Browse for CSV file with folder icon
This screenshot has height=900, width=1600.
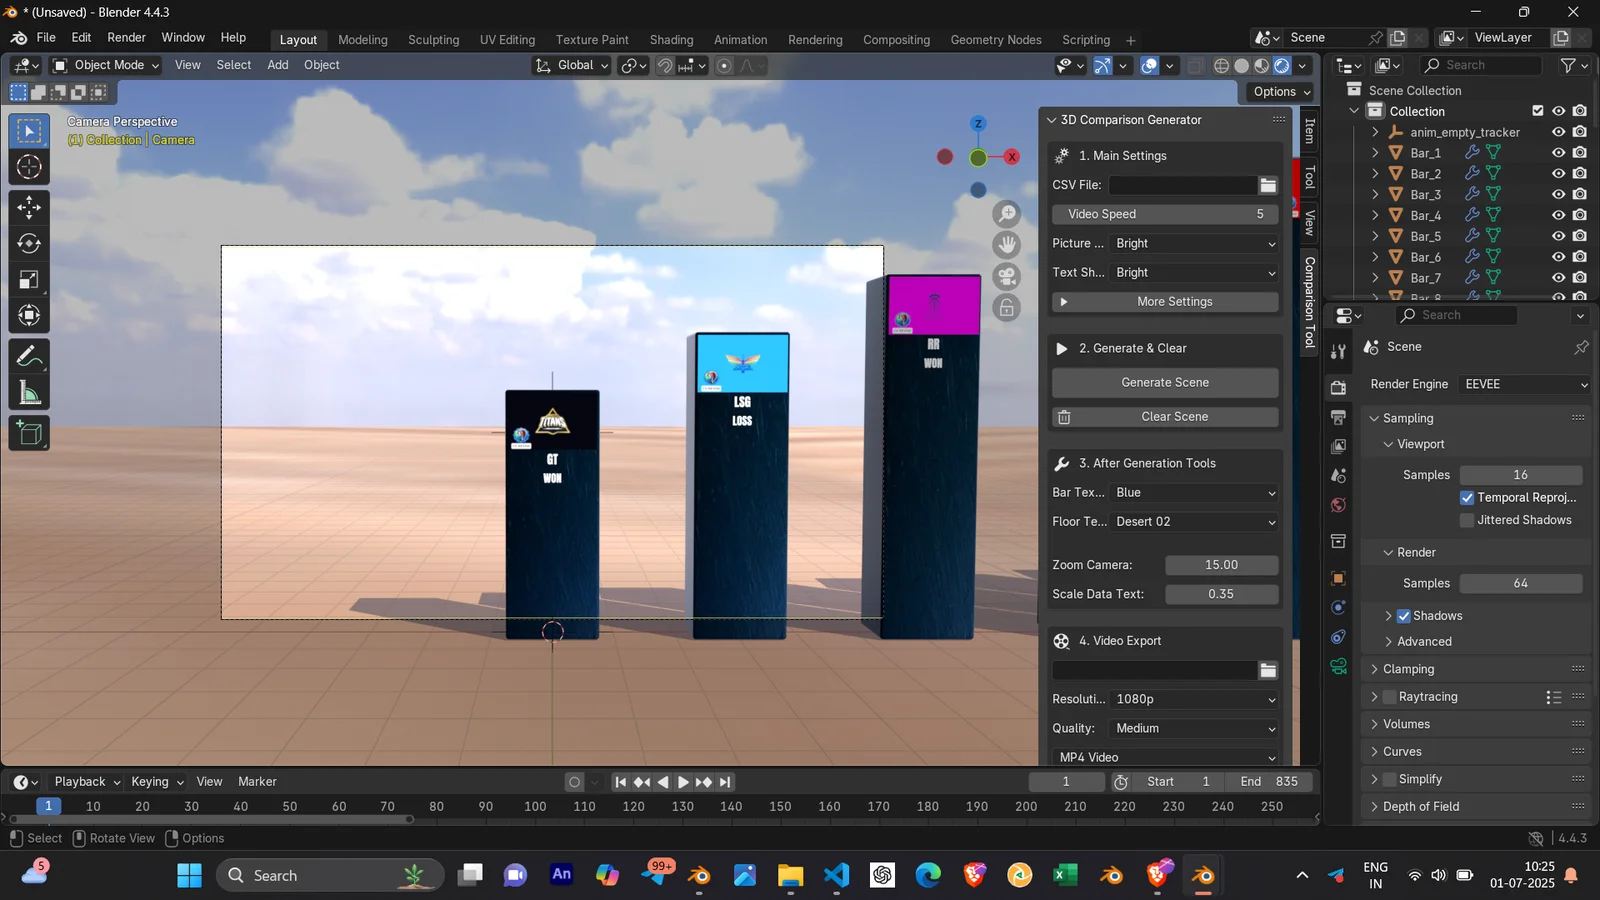[x=1268, y=185]
